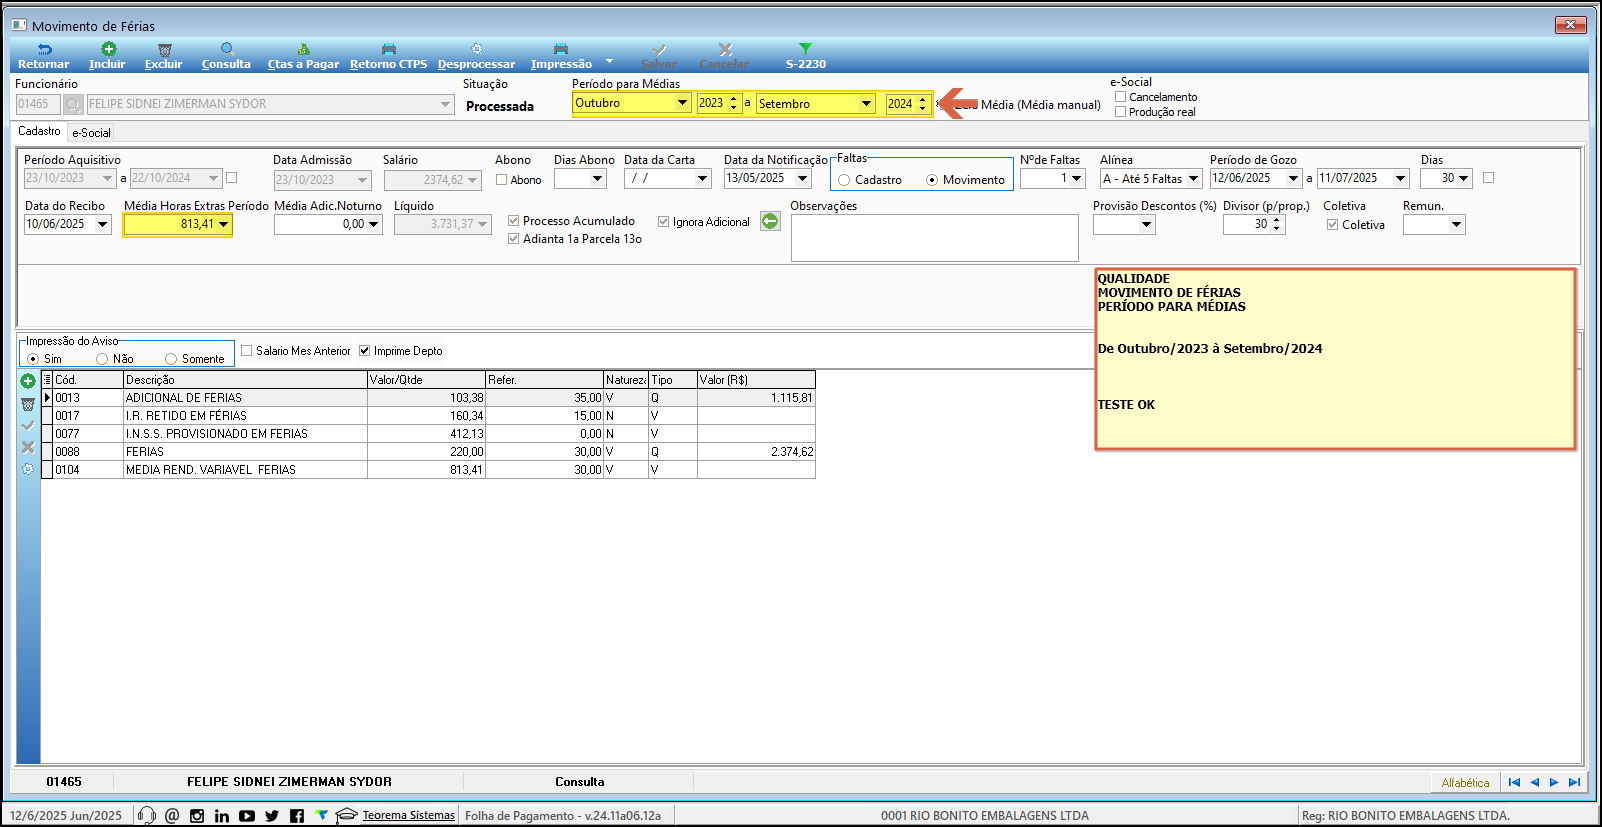1602x827 pixels.
Task: Open Alínea A - Até 5 Faltas dropdown
Action: point(1194,179)
